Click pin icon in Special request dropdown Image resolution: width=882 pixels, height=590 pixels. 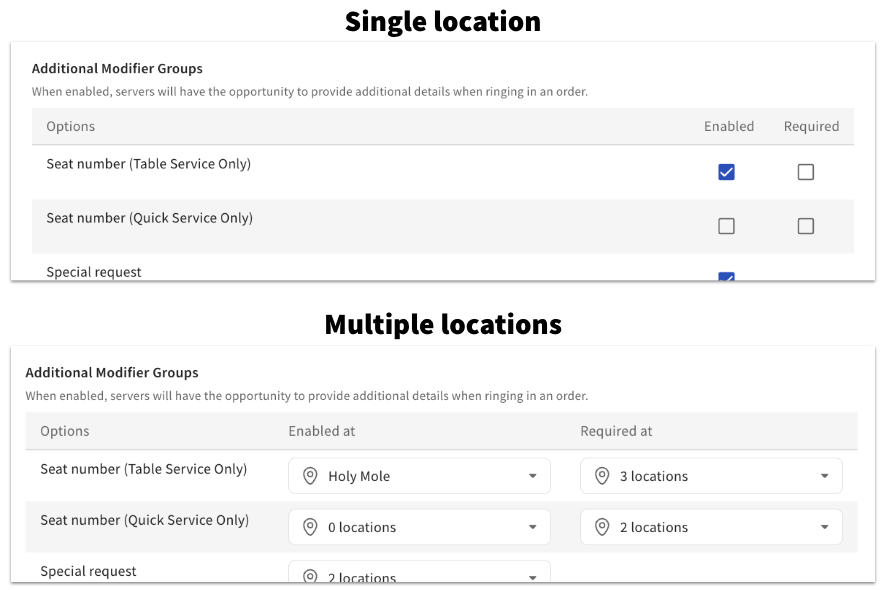pyautogui.click(x=310, y=576)
